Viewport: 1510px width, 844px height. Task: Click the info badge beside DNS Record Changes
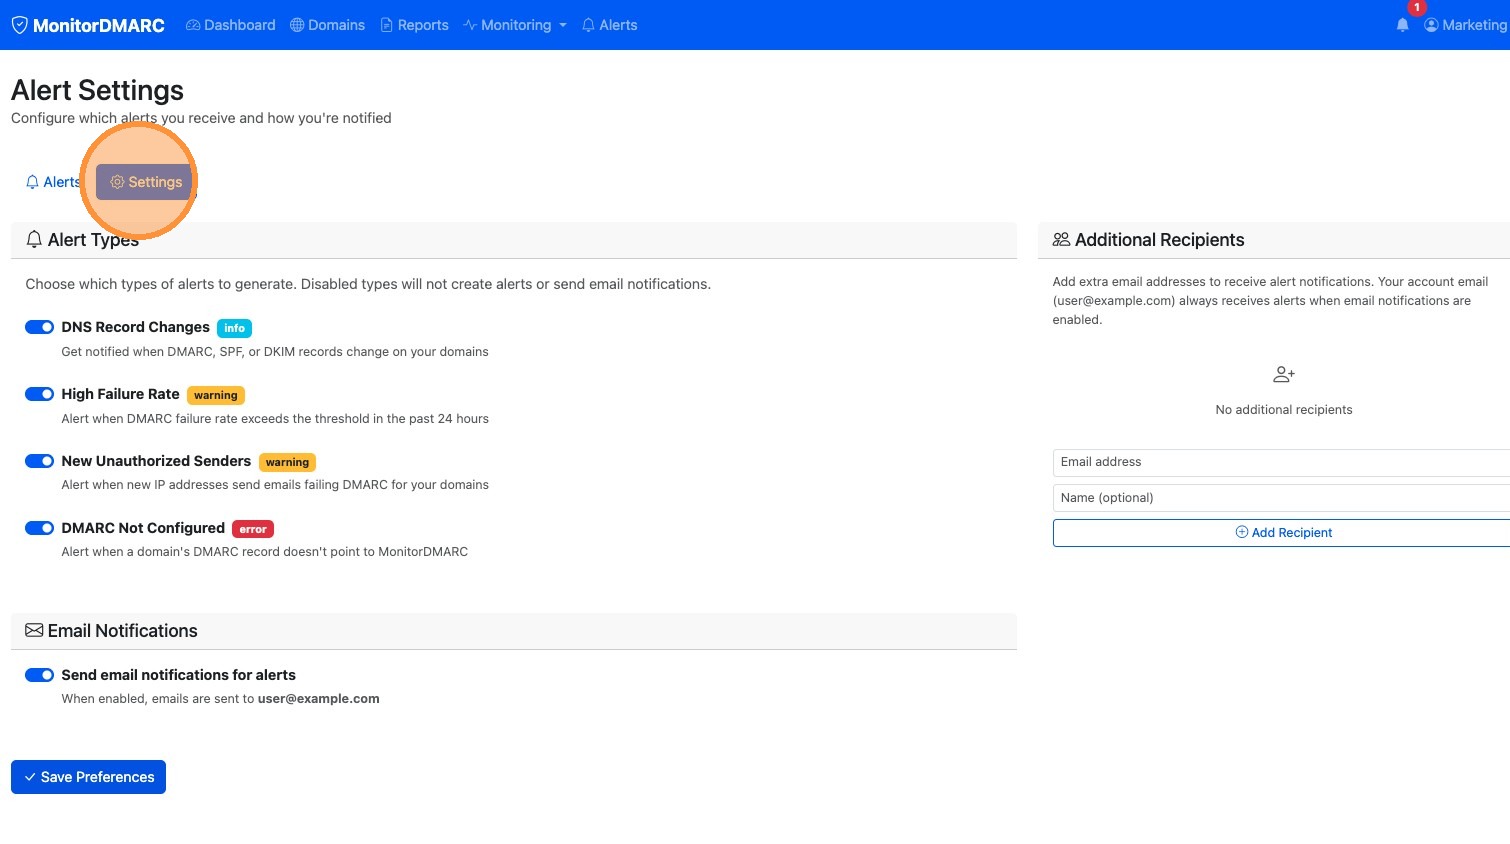(x=234, y=328)
